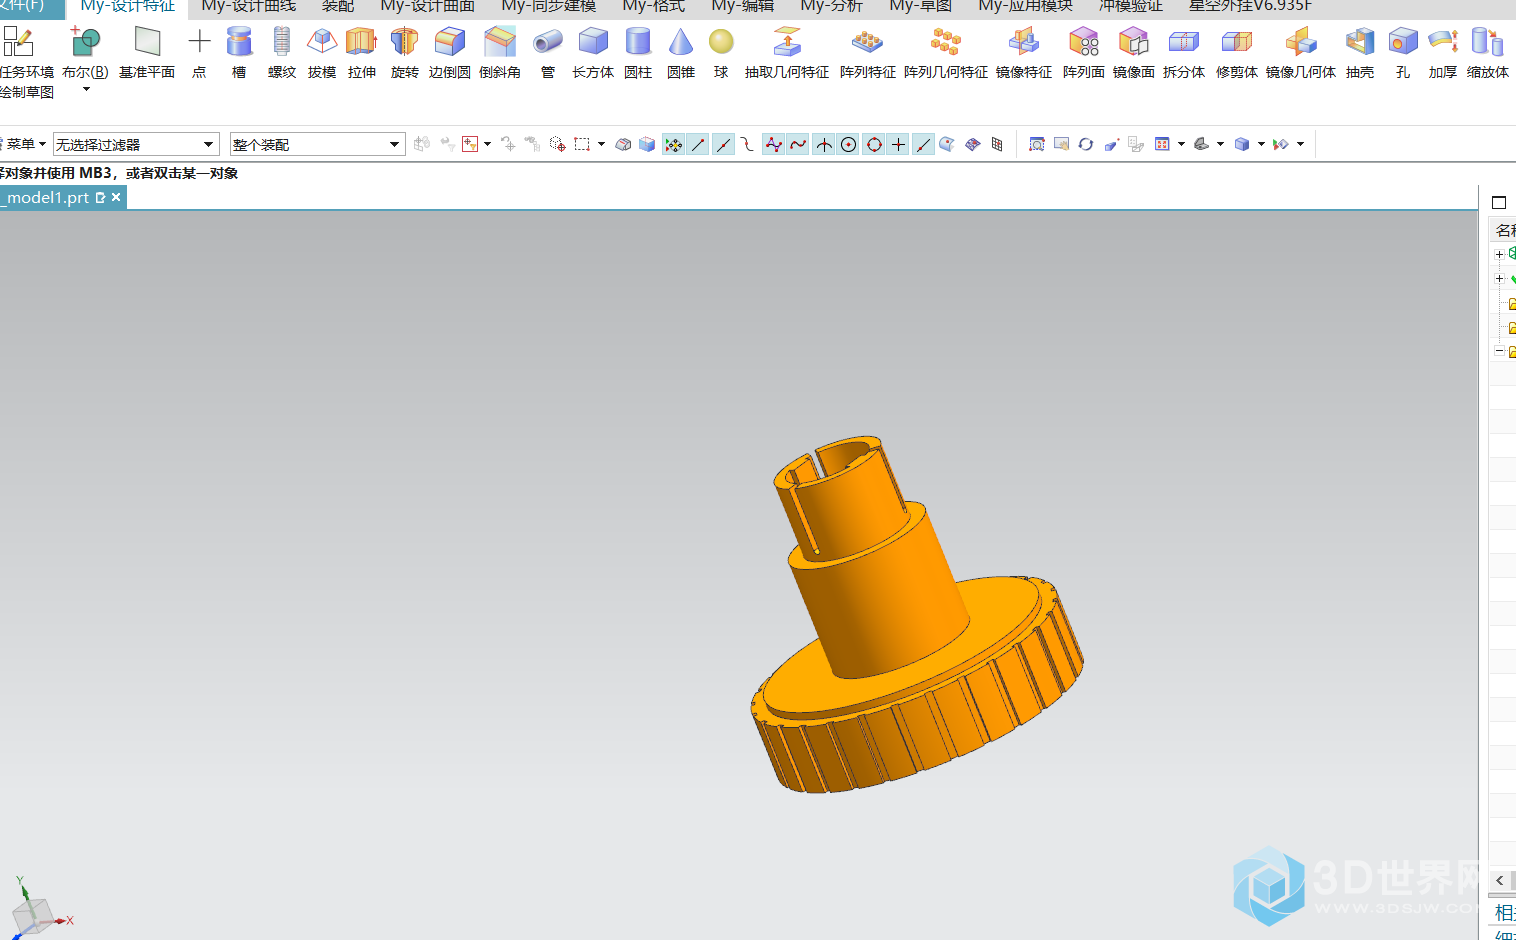The width and height of the screenshot is (1516, 940).
Task: Switch to My-同步建模 ribbon tab
Action: click(x=548, y=7)
